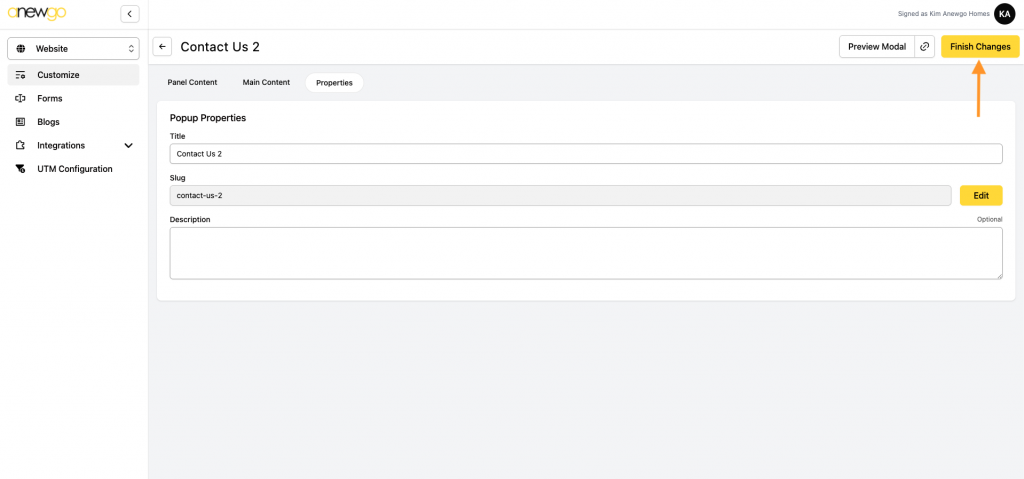The image size is (1024, 479).
Task: Click into the Title input field
Action: pyautogui.click(x=585, y=154)
